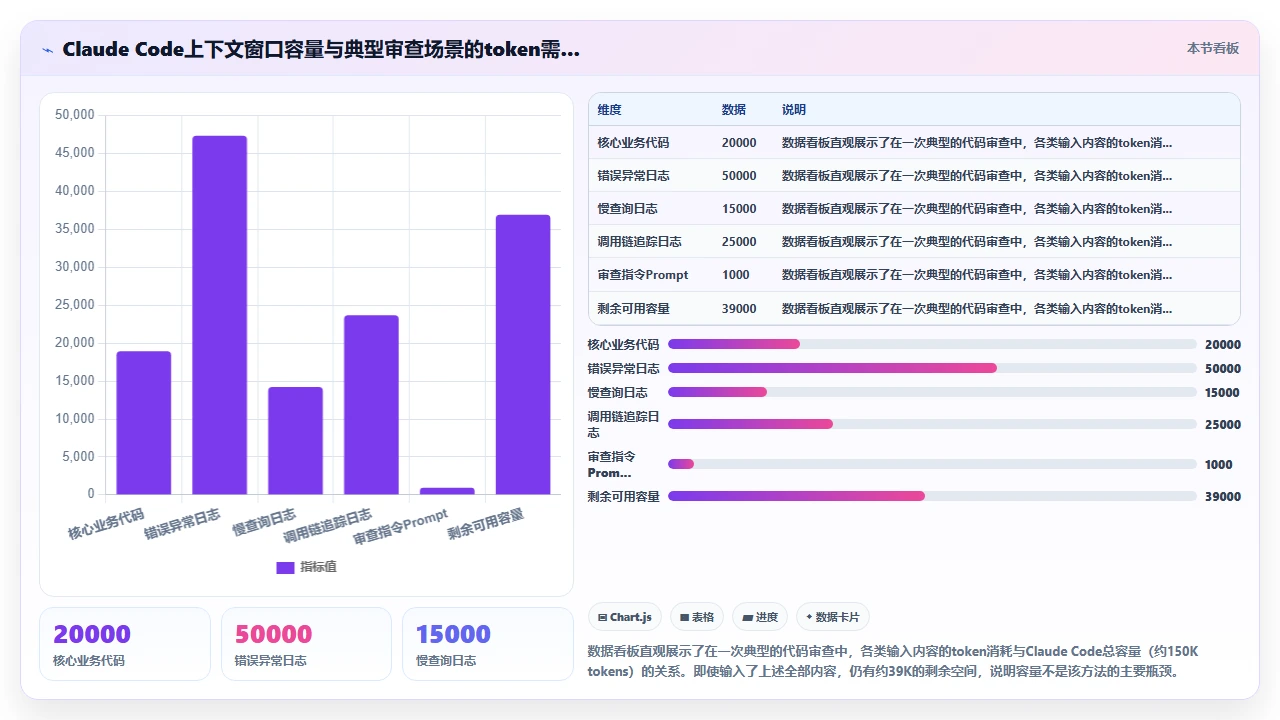Image resolution: width=1280 pixels, height=720 pixels.
Task: Click the 核心业务代码 row description text
Action: (x=977, y=143)
